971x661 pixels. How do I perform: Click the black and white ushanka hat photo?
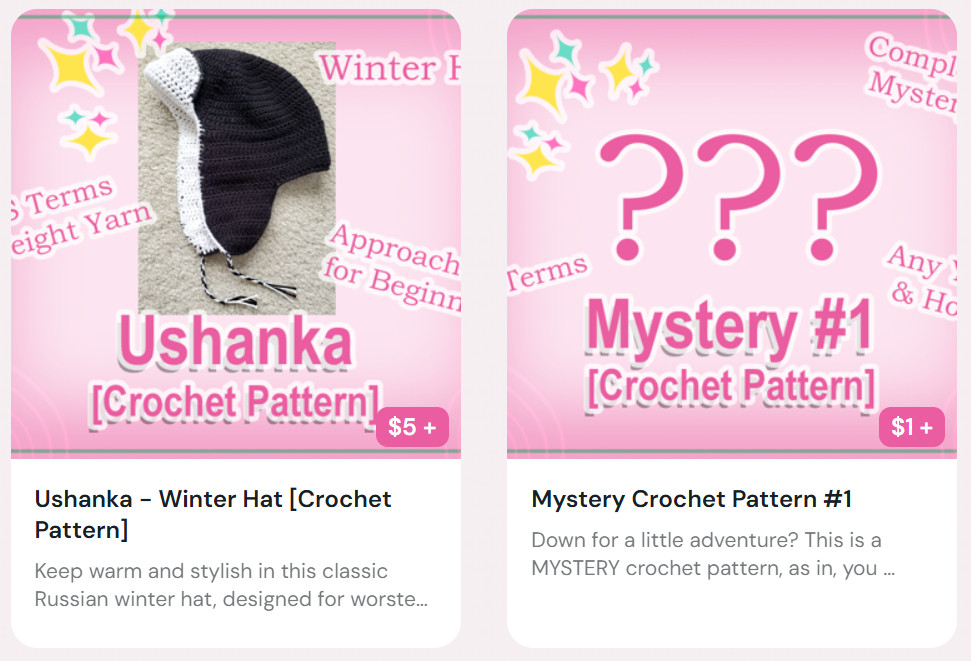(x=237, y=178)
